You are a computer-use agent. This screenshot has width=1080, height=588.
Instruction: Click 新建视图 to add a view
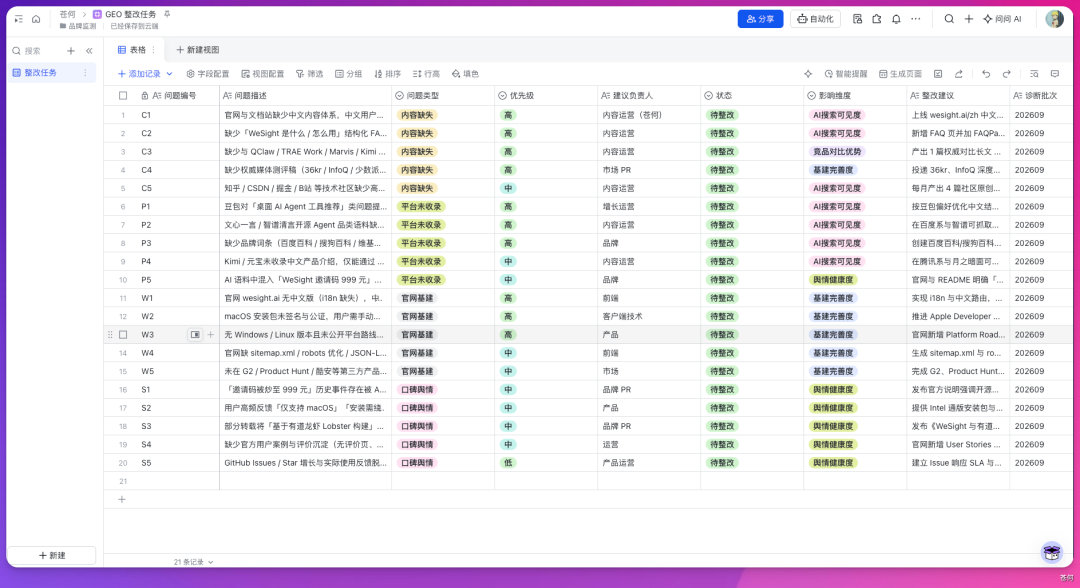[198, 50]
